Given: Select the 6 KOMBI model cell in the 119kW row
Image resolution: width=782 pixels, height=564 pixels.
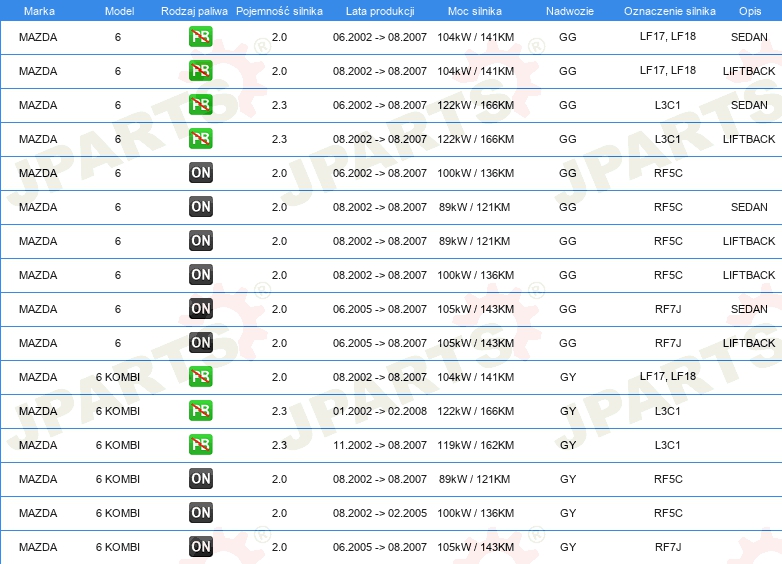Looking at the screenshot, I should 118,445.
